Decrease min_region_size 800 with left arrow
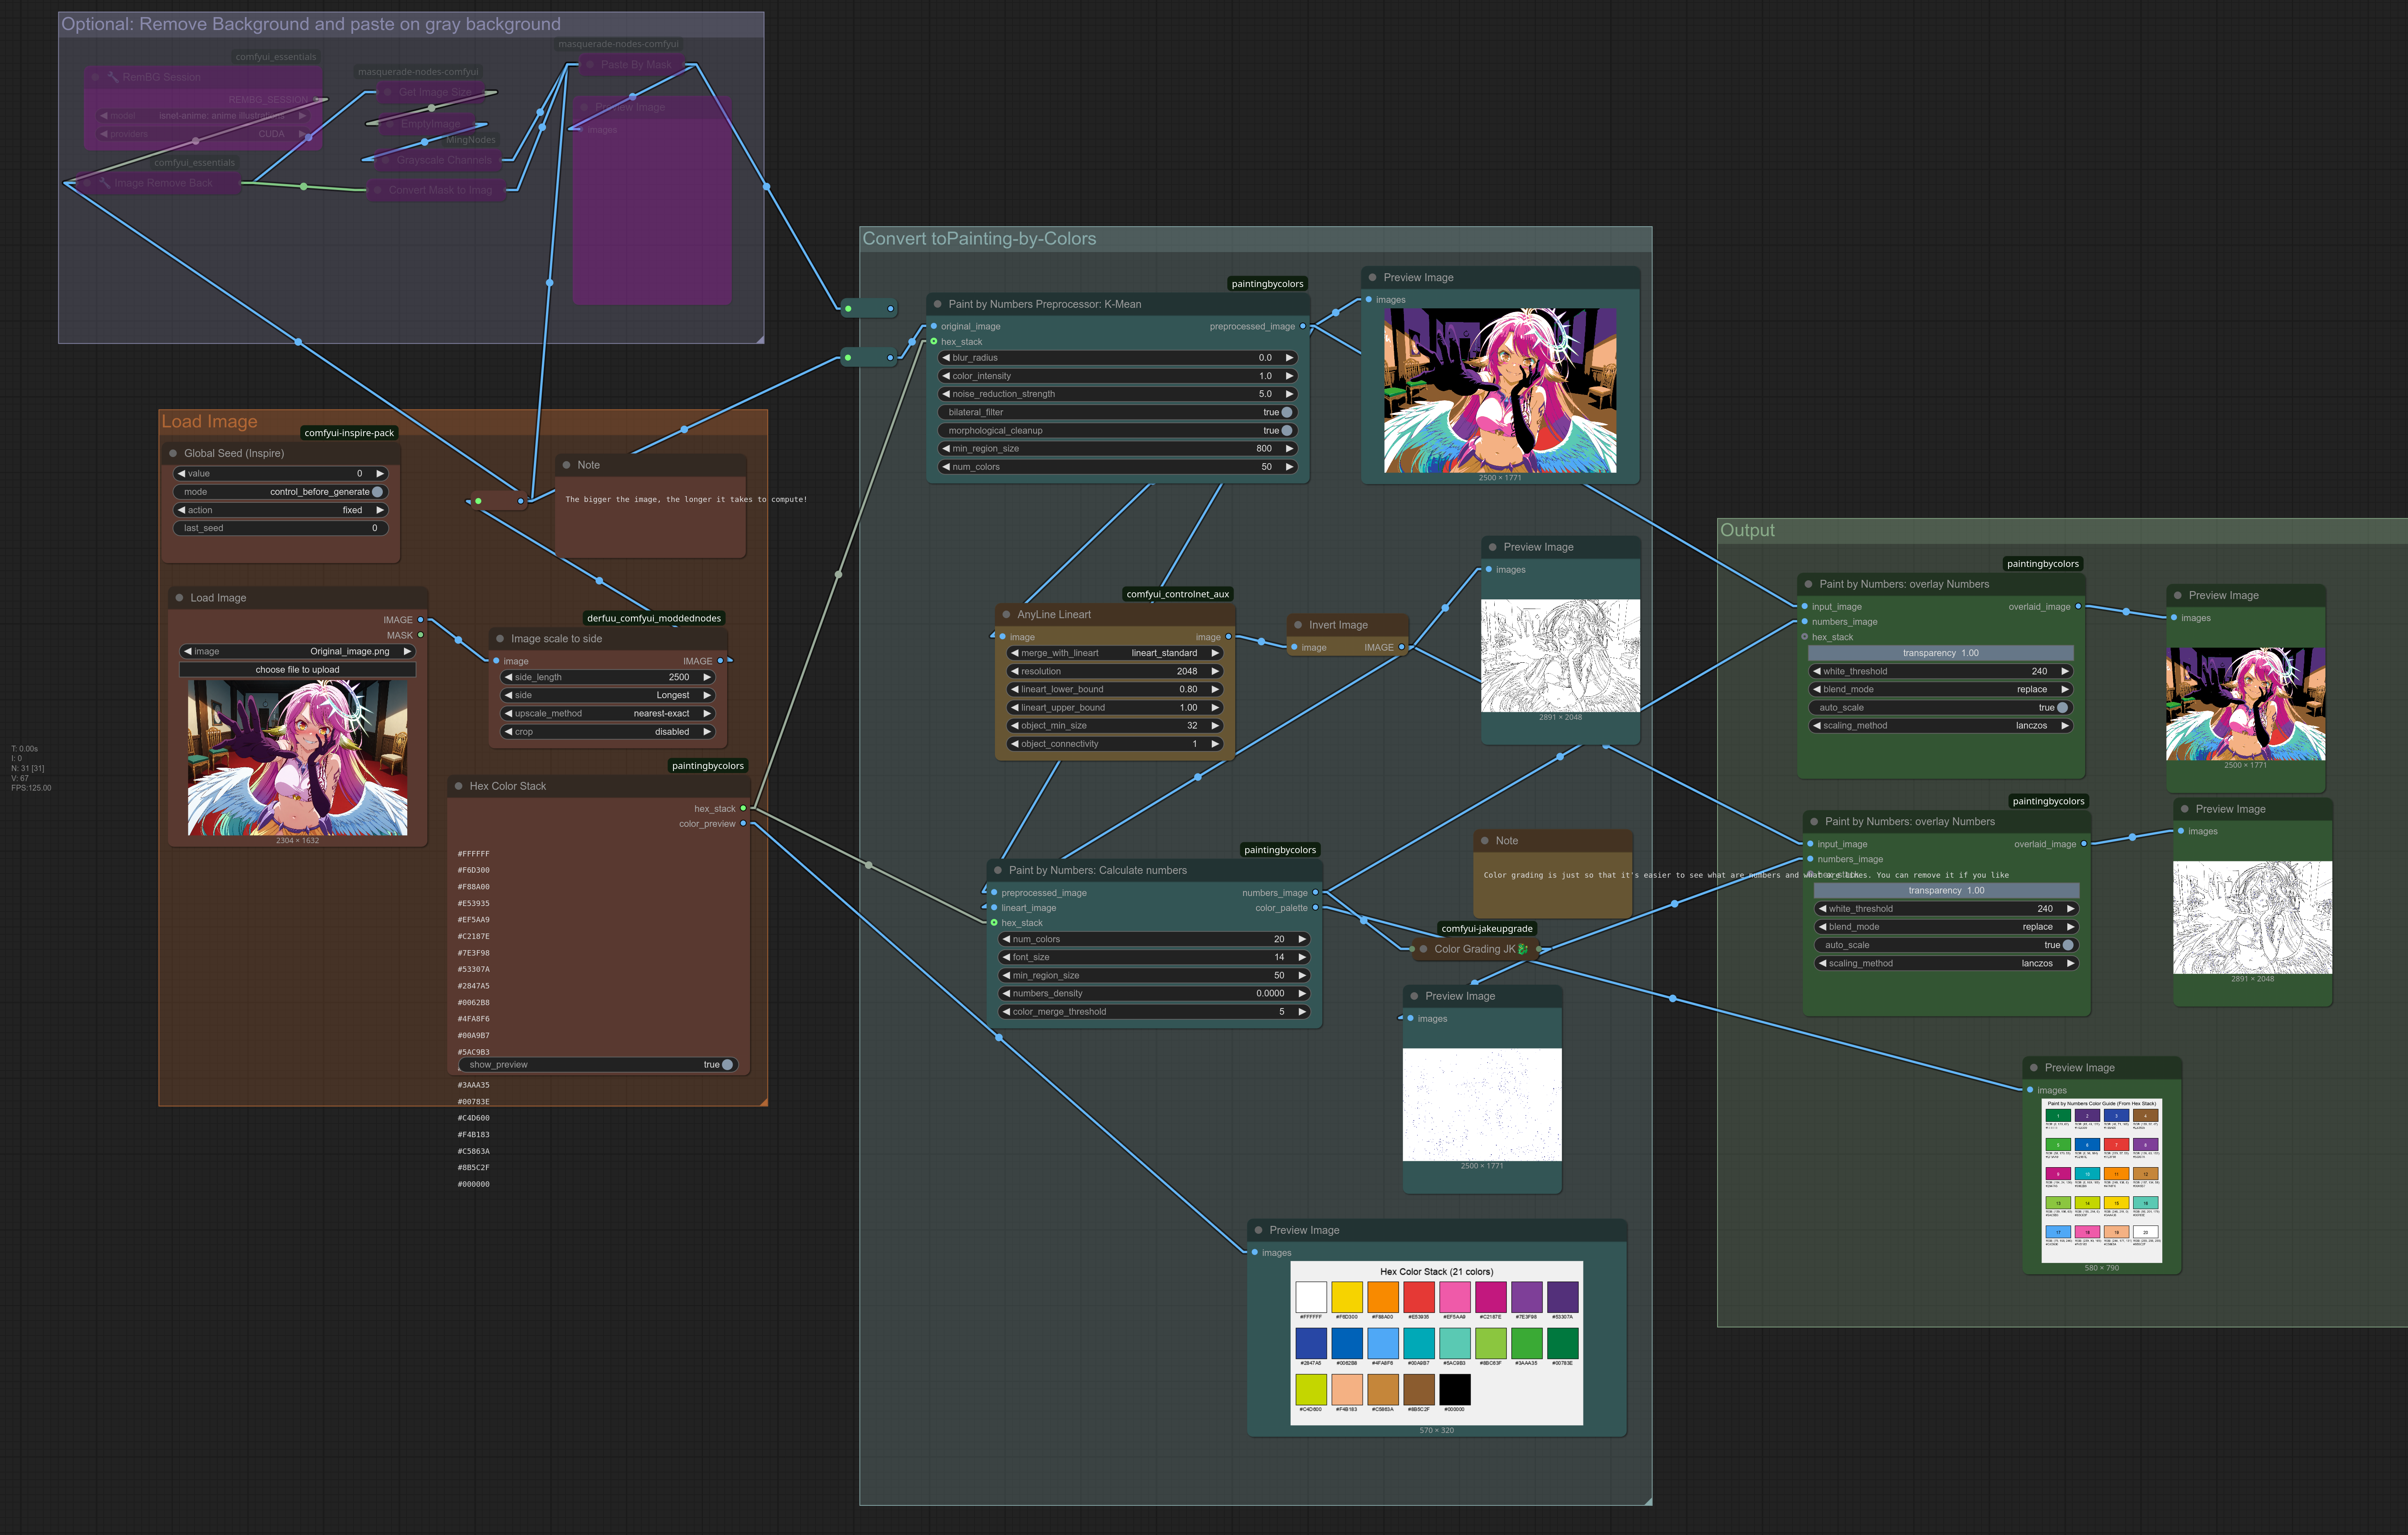The image size is (2408, 1535). [x=946, y=449]
